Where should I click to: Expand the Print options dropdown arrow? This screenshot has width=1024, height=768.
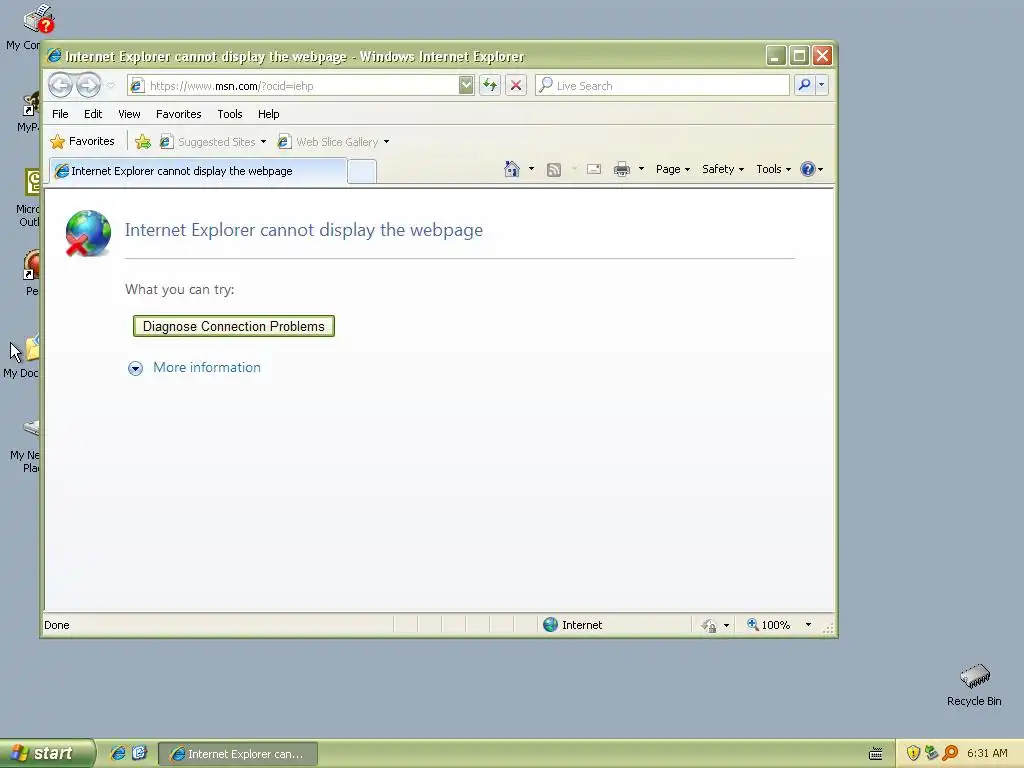pyautogui.click(x=641, y=169)
